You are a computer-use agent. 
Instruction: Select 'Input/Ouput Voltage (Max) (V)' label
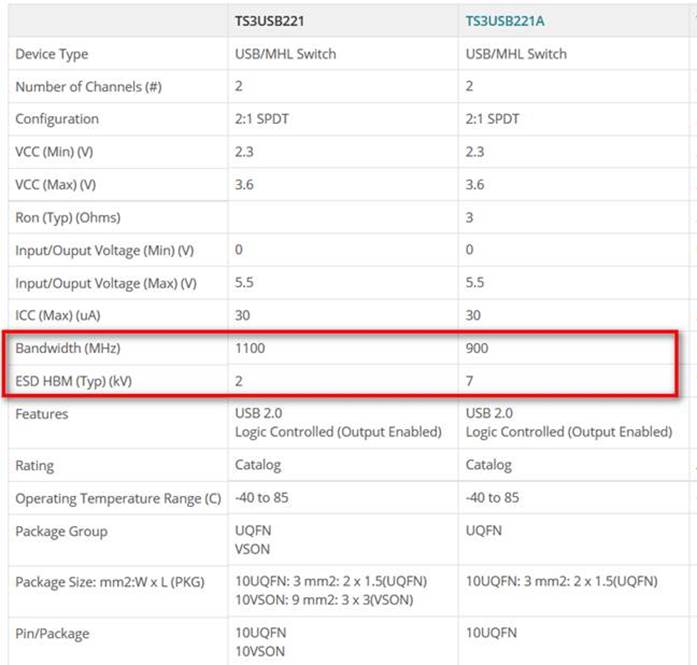click(106, 284)
